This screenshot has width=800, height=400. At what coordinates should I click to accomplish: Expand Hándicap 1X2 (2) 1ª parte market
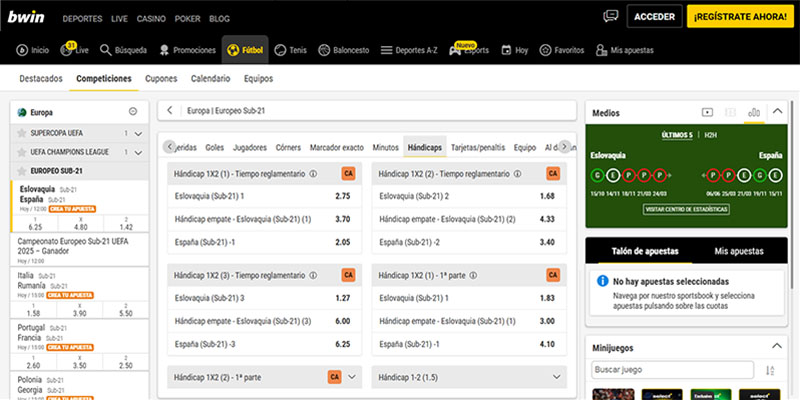coord(351,377)
